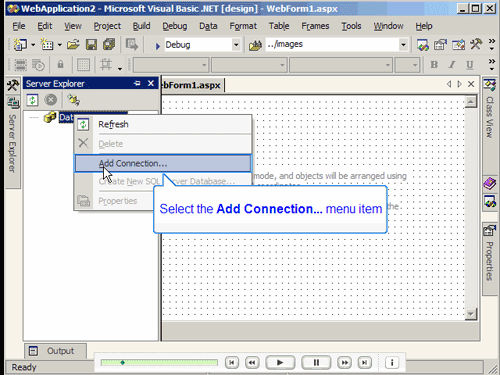The image size is (500, 375).
Task: Toggle the lock element icon
Action: 60,64
